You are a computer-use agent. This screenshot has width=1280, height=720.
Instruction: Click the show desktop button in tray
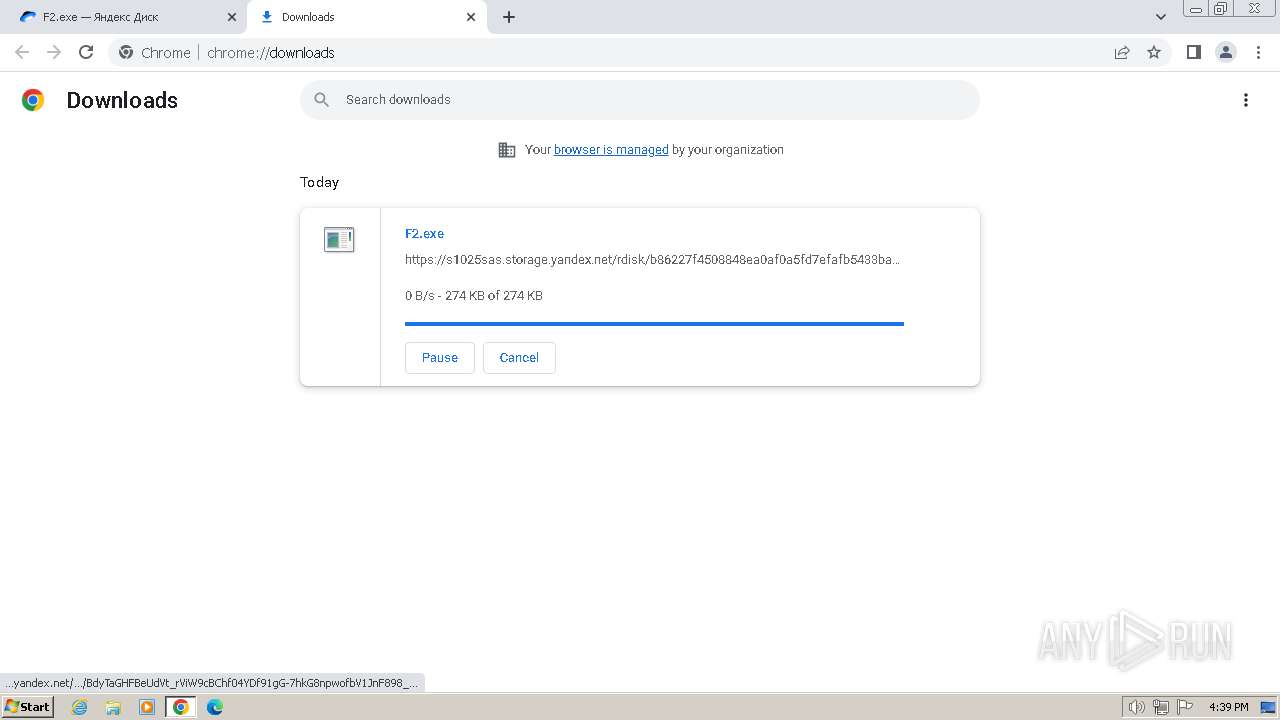(1268, 707)
